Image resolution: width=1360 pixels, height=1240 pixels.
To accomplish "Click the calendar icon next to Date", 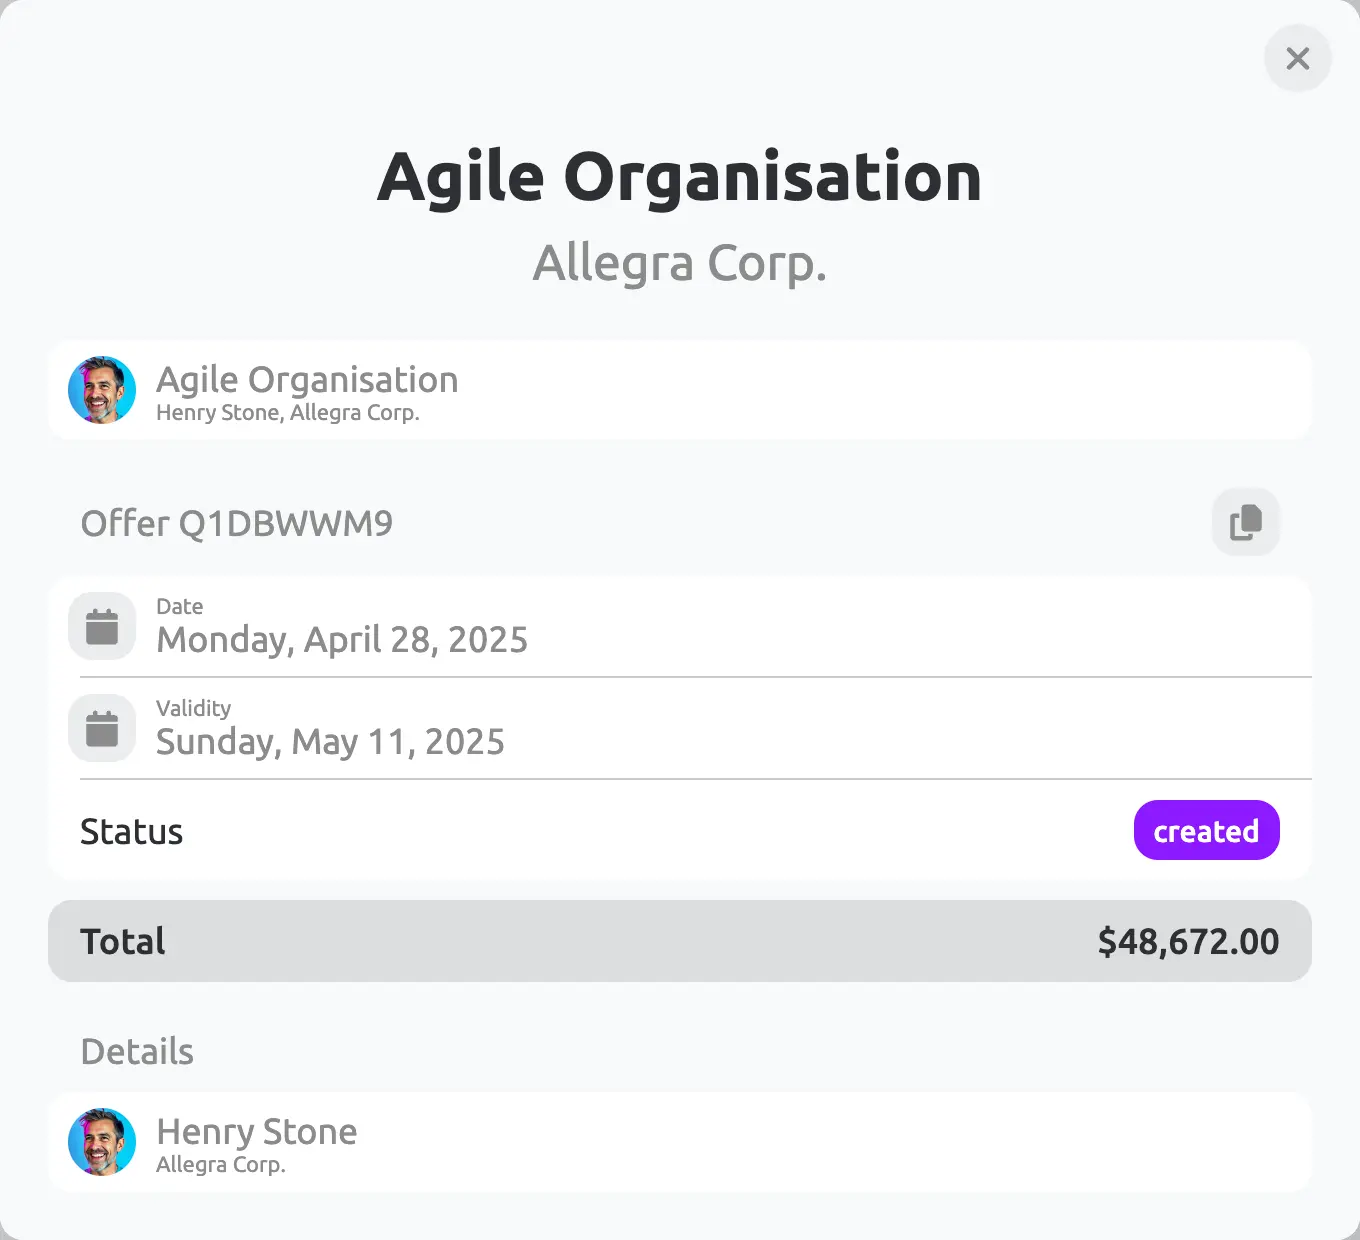I will point(102,626).
